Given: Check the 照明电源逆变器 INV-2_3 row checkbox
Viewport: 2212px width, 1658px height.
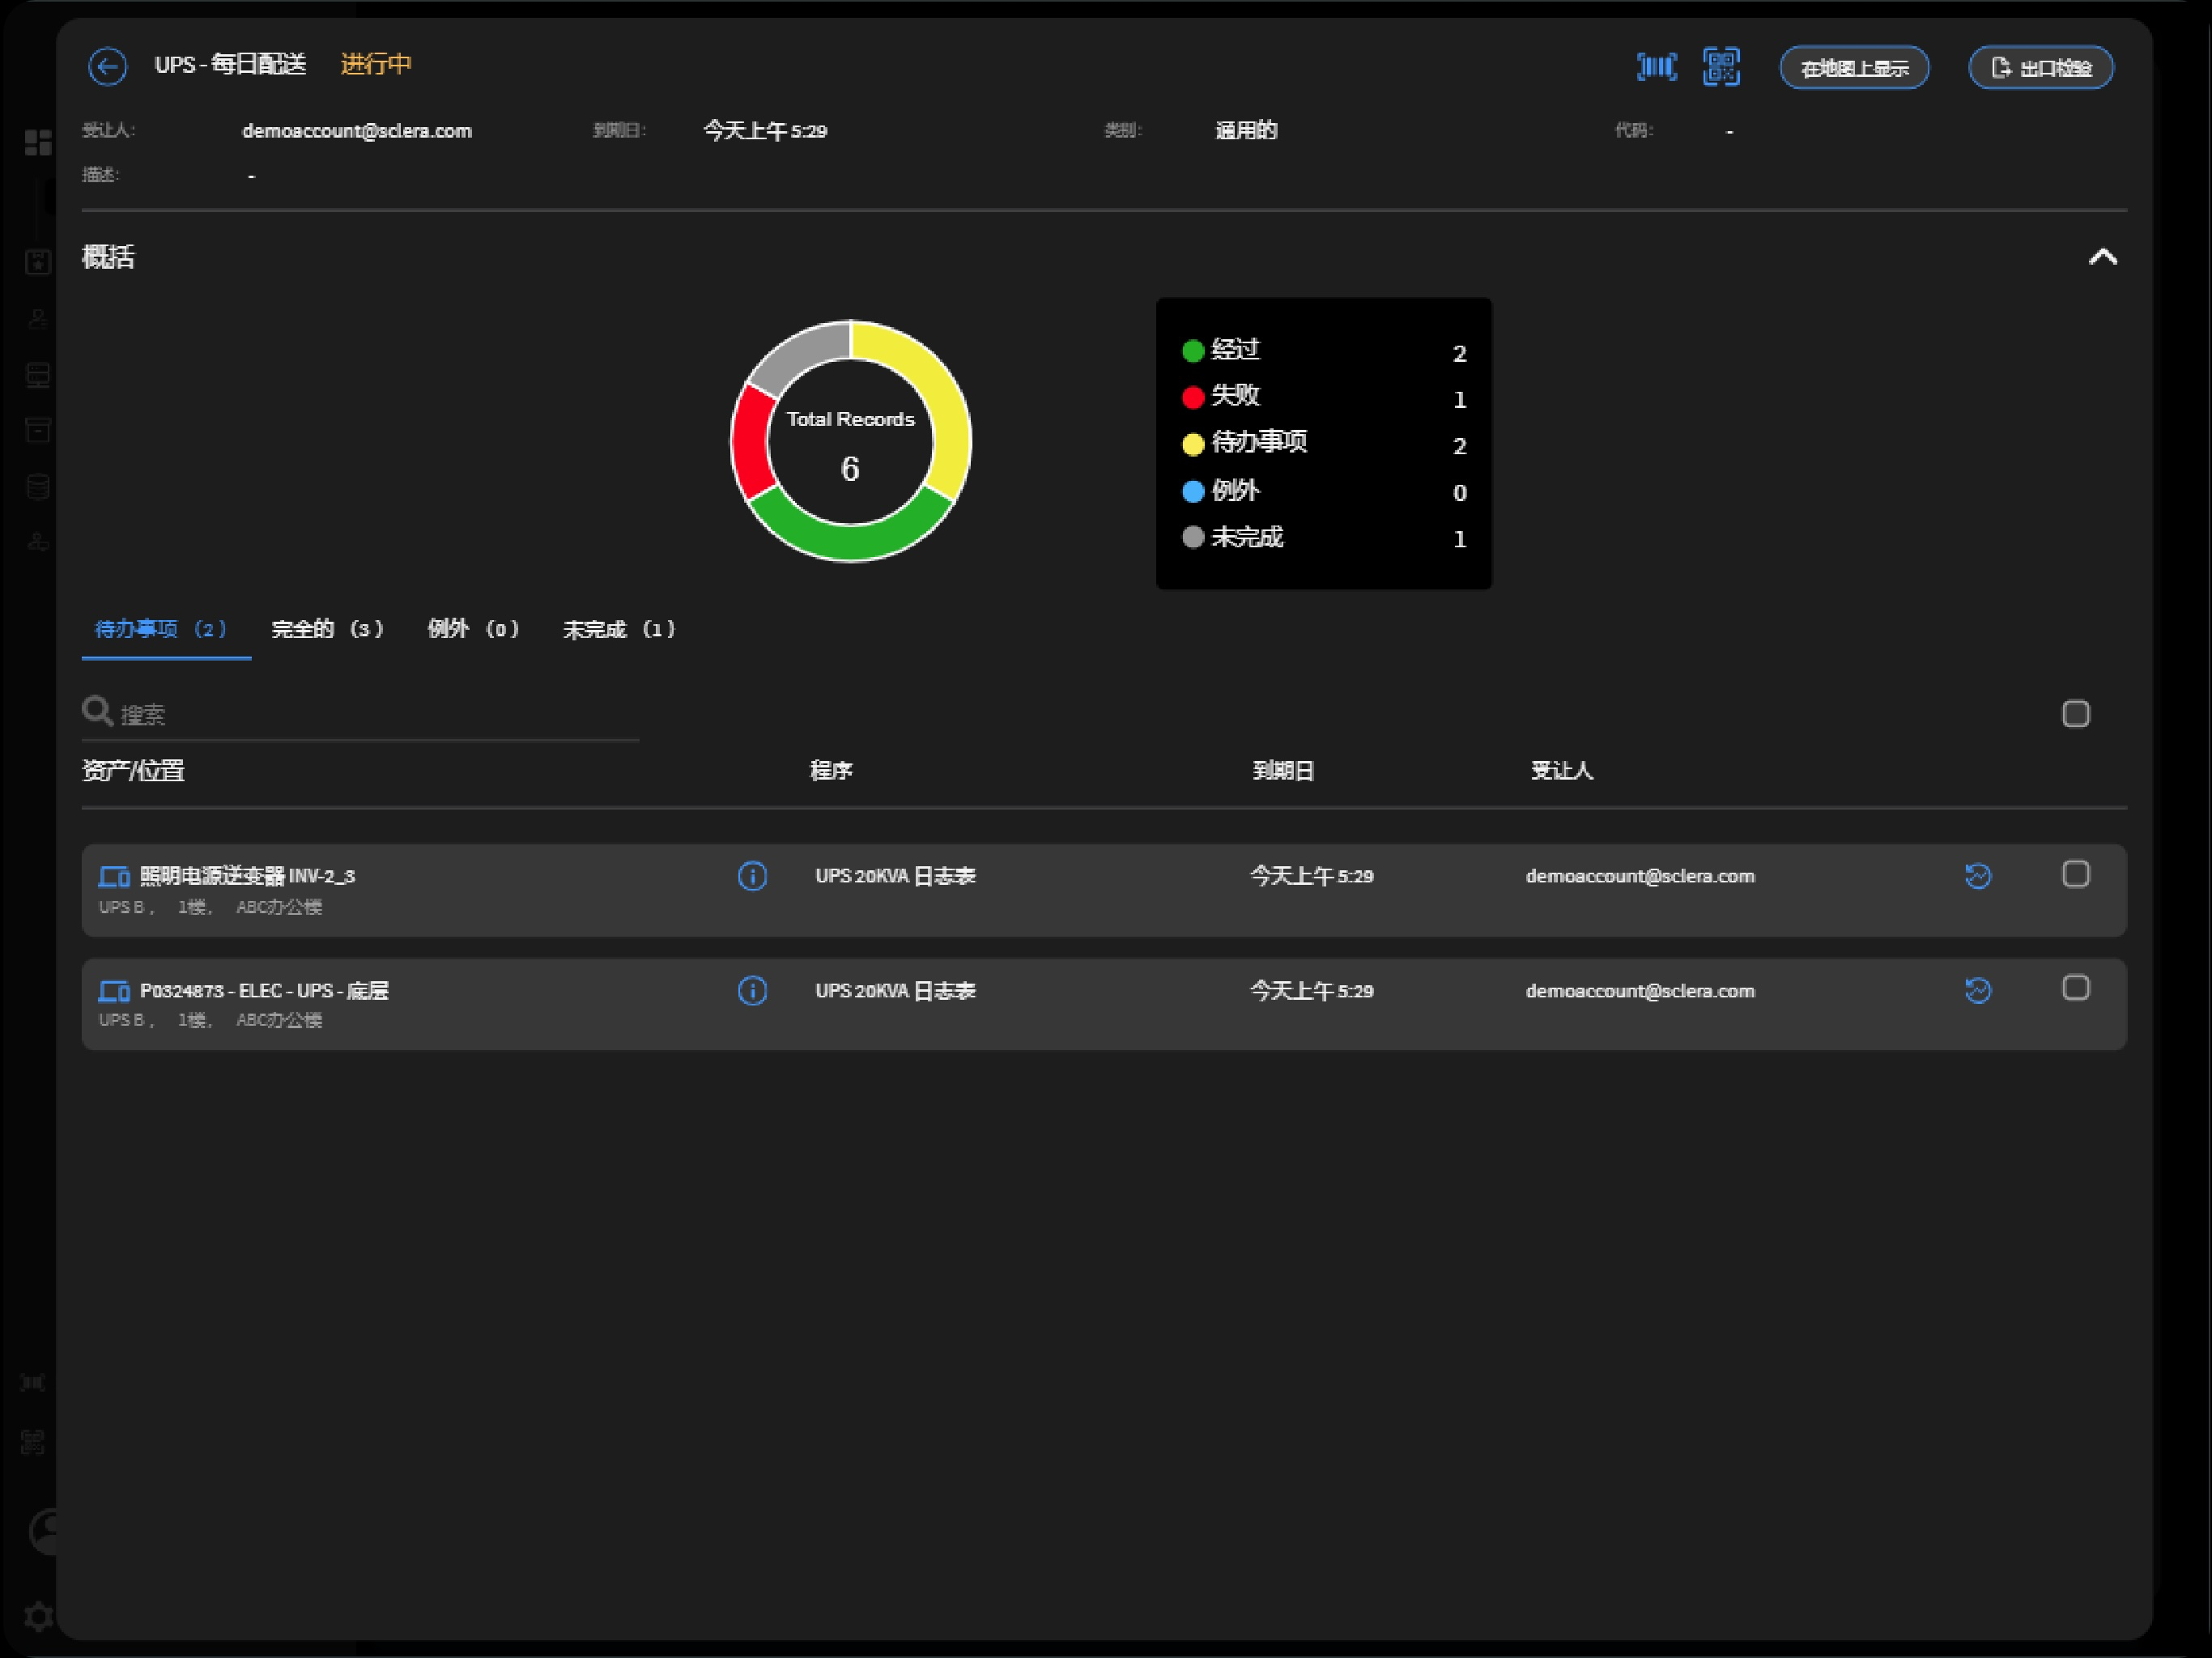Looking at the screenshot, I should point(2076,874).
